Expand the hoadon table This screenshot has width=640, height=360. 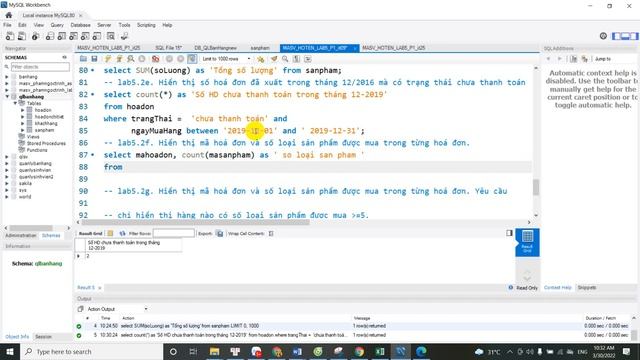click(x=23, y=110)
